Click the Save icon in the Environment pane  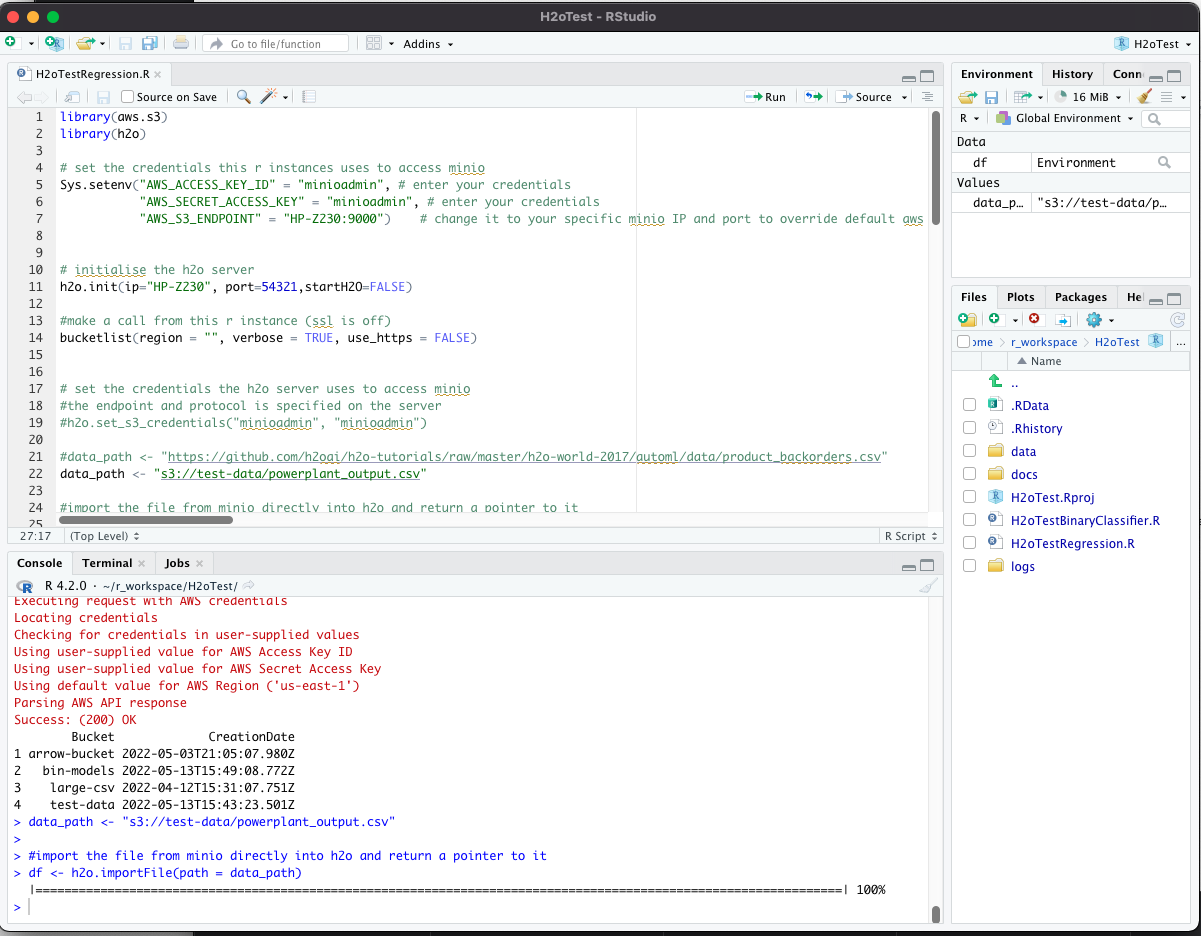pos(990,96)
